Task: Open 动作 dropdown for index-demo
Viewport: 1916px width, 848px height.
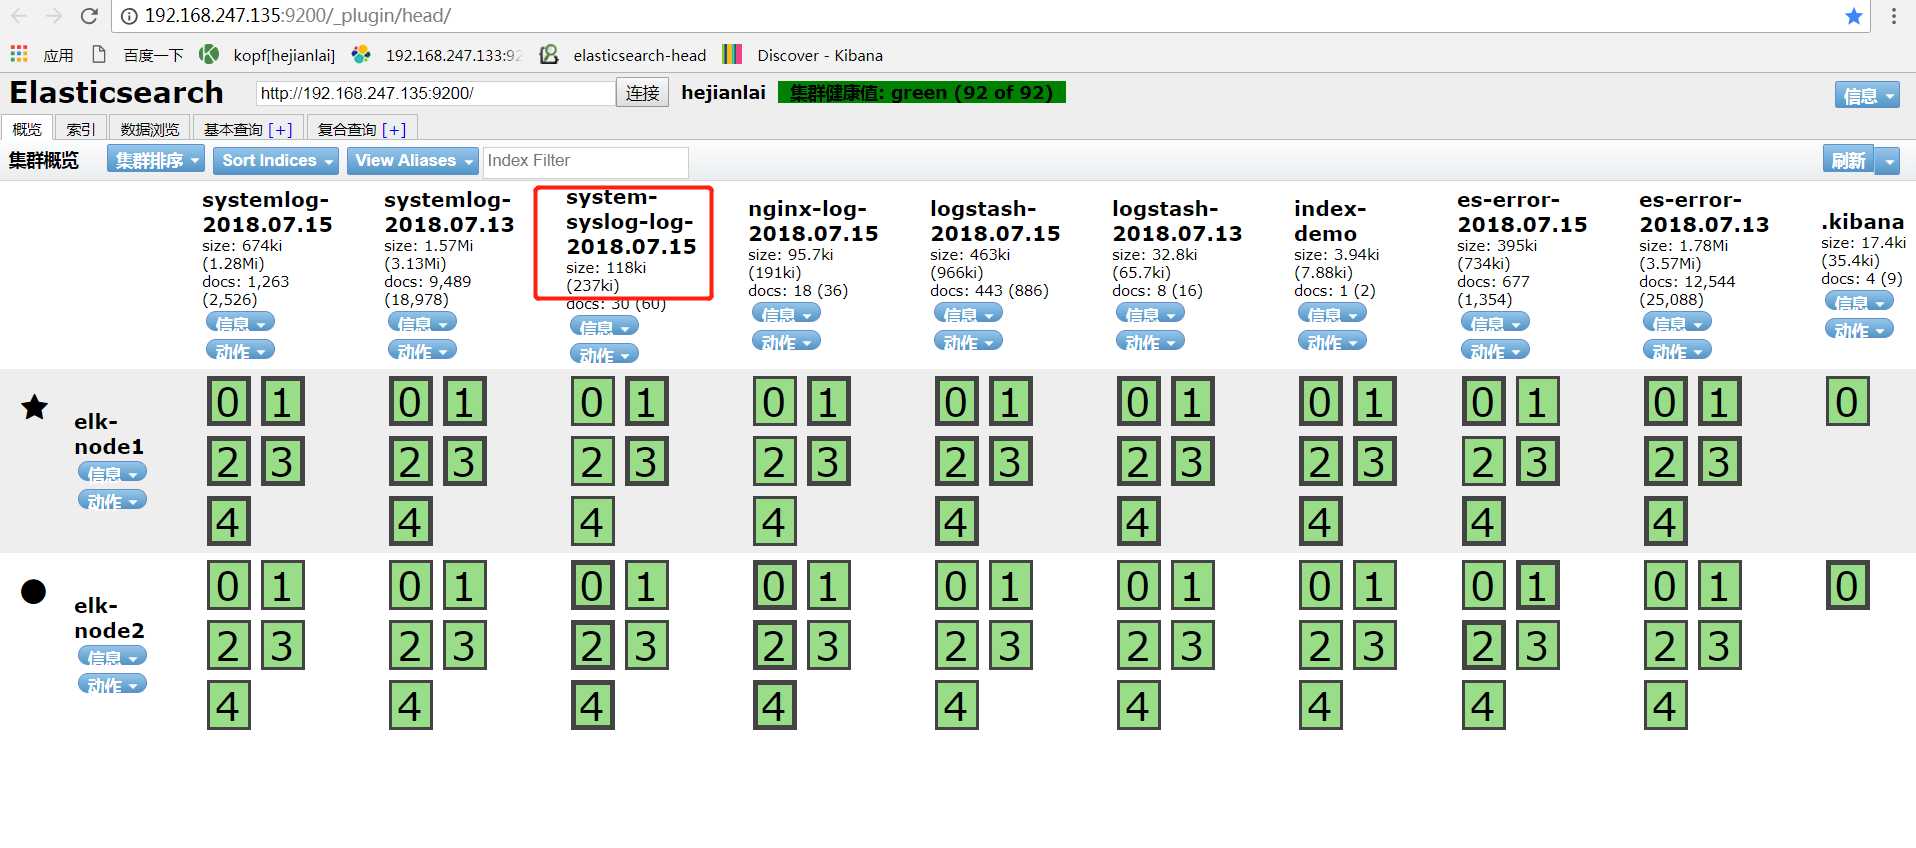Action: pos(1332,341)
